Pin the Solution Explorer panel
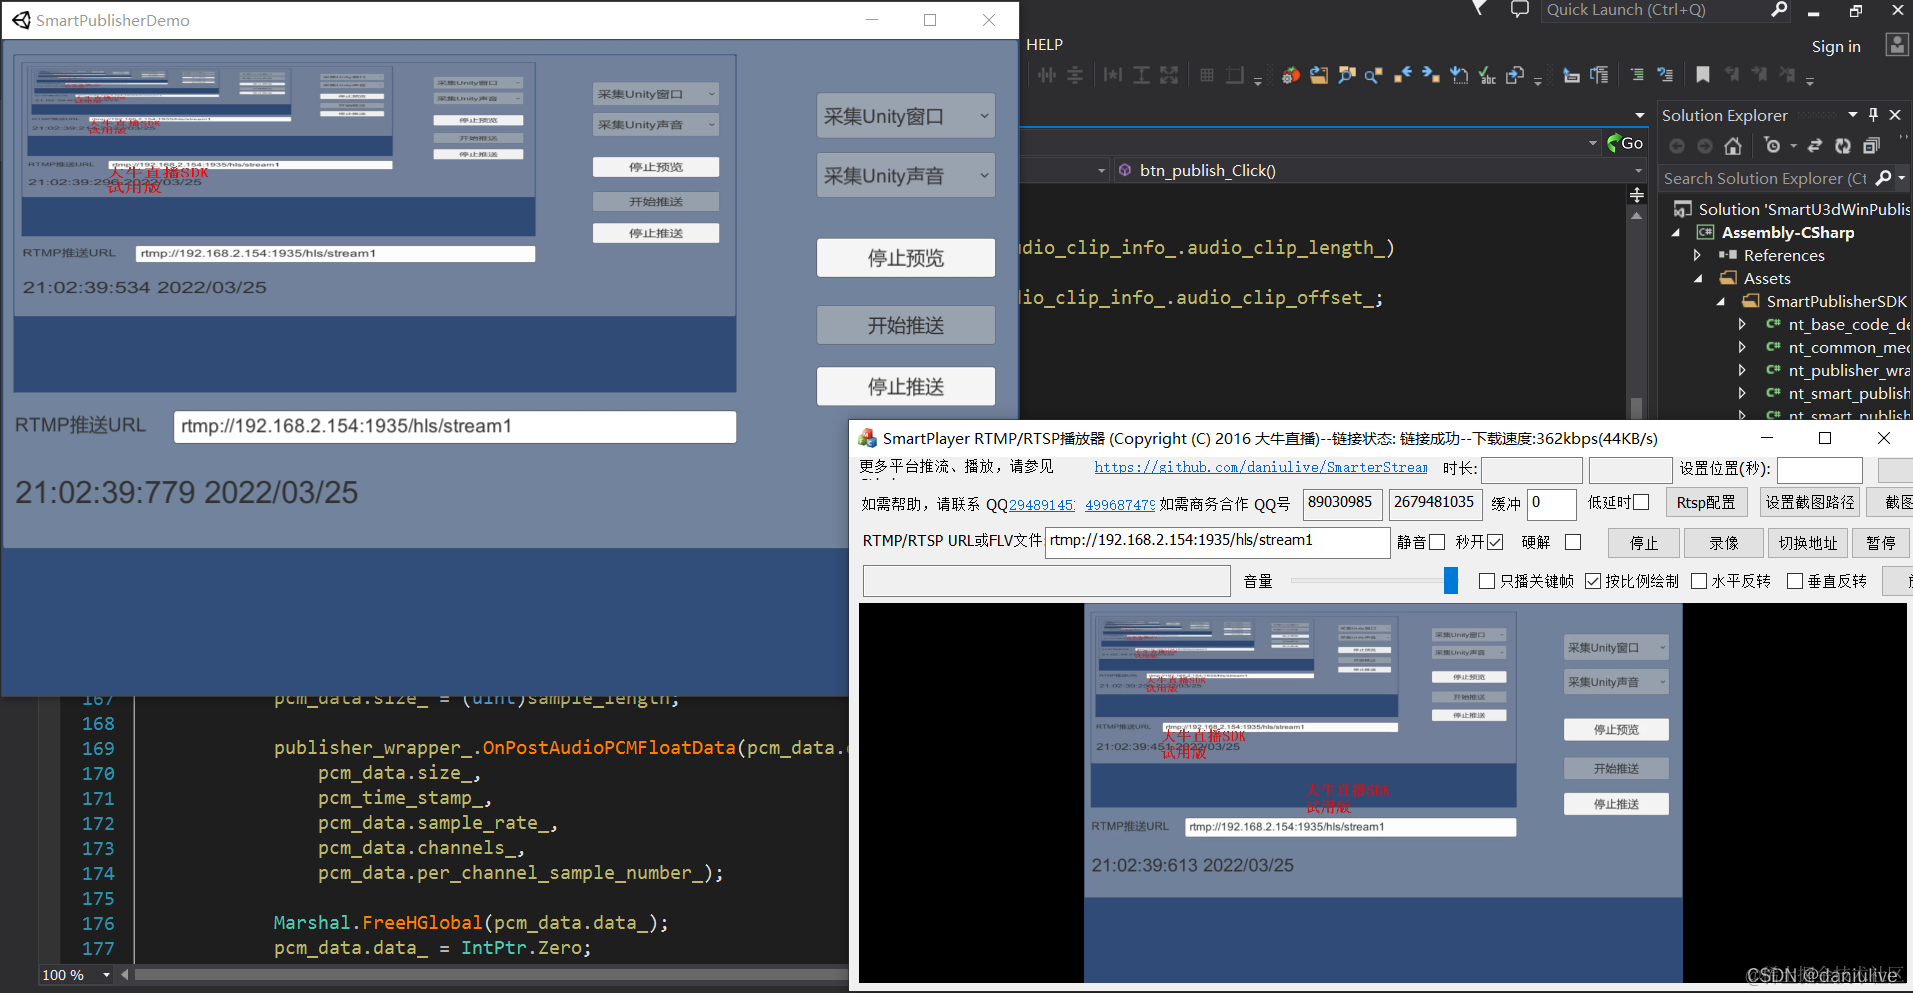This screenshot has height=993, width=1913. pyautogui.click(x=1873, y=115)
